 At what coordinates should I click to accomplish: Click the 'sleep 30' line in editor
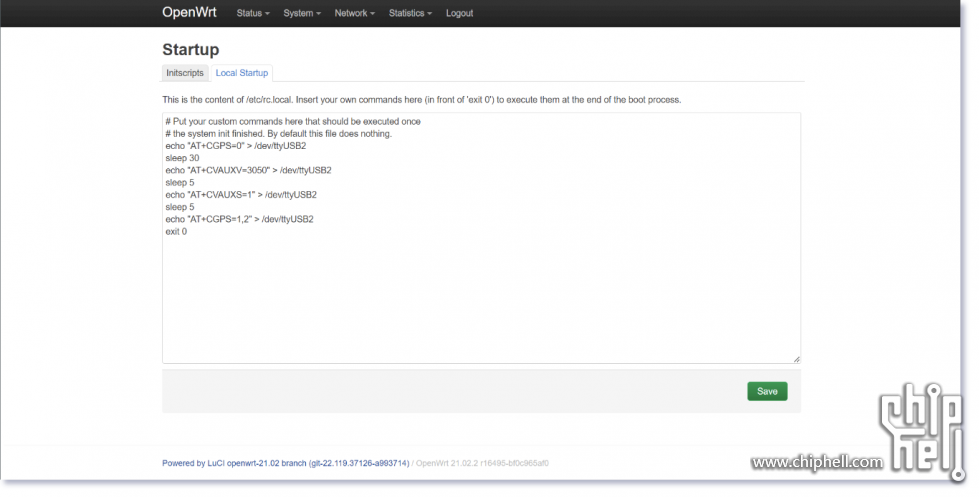[182, 158]
